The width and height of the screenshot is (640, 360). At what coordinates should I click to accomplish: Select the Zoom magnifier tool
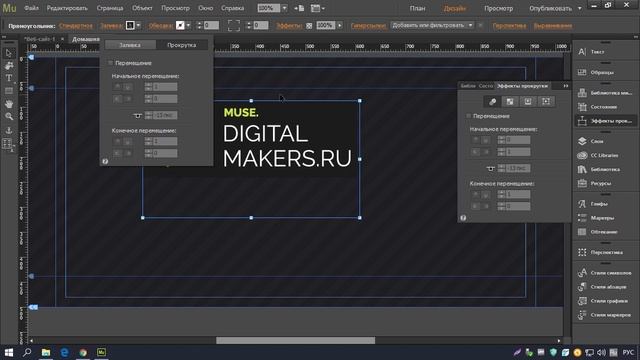(9, 116)
